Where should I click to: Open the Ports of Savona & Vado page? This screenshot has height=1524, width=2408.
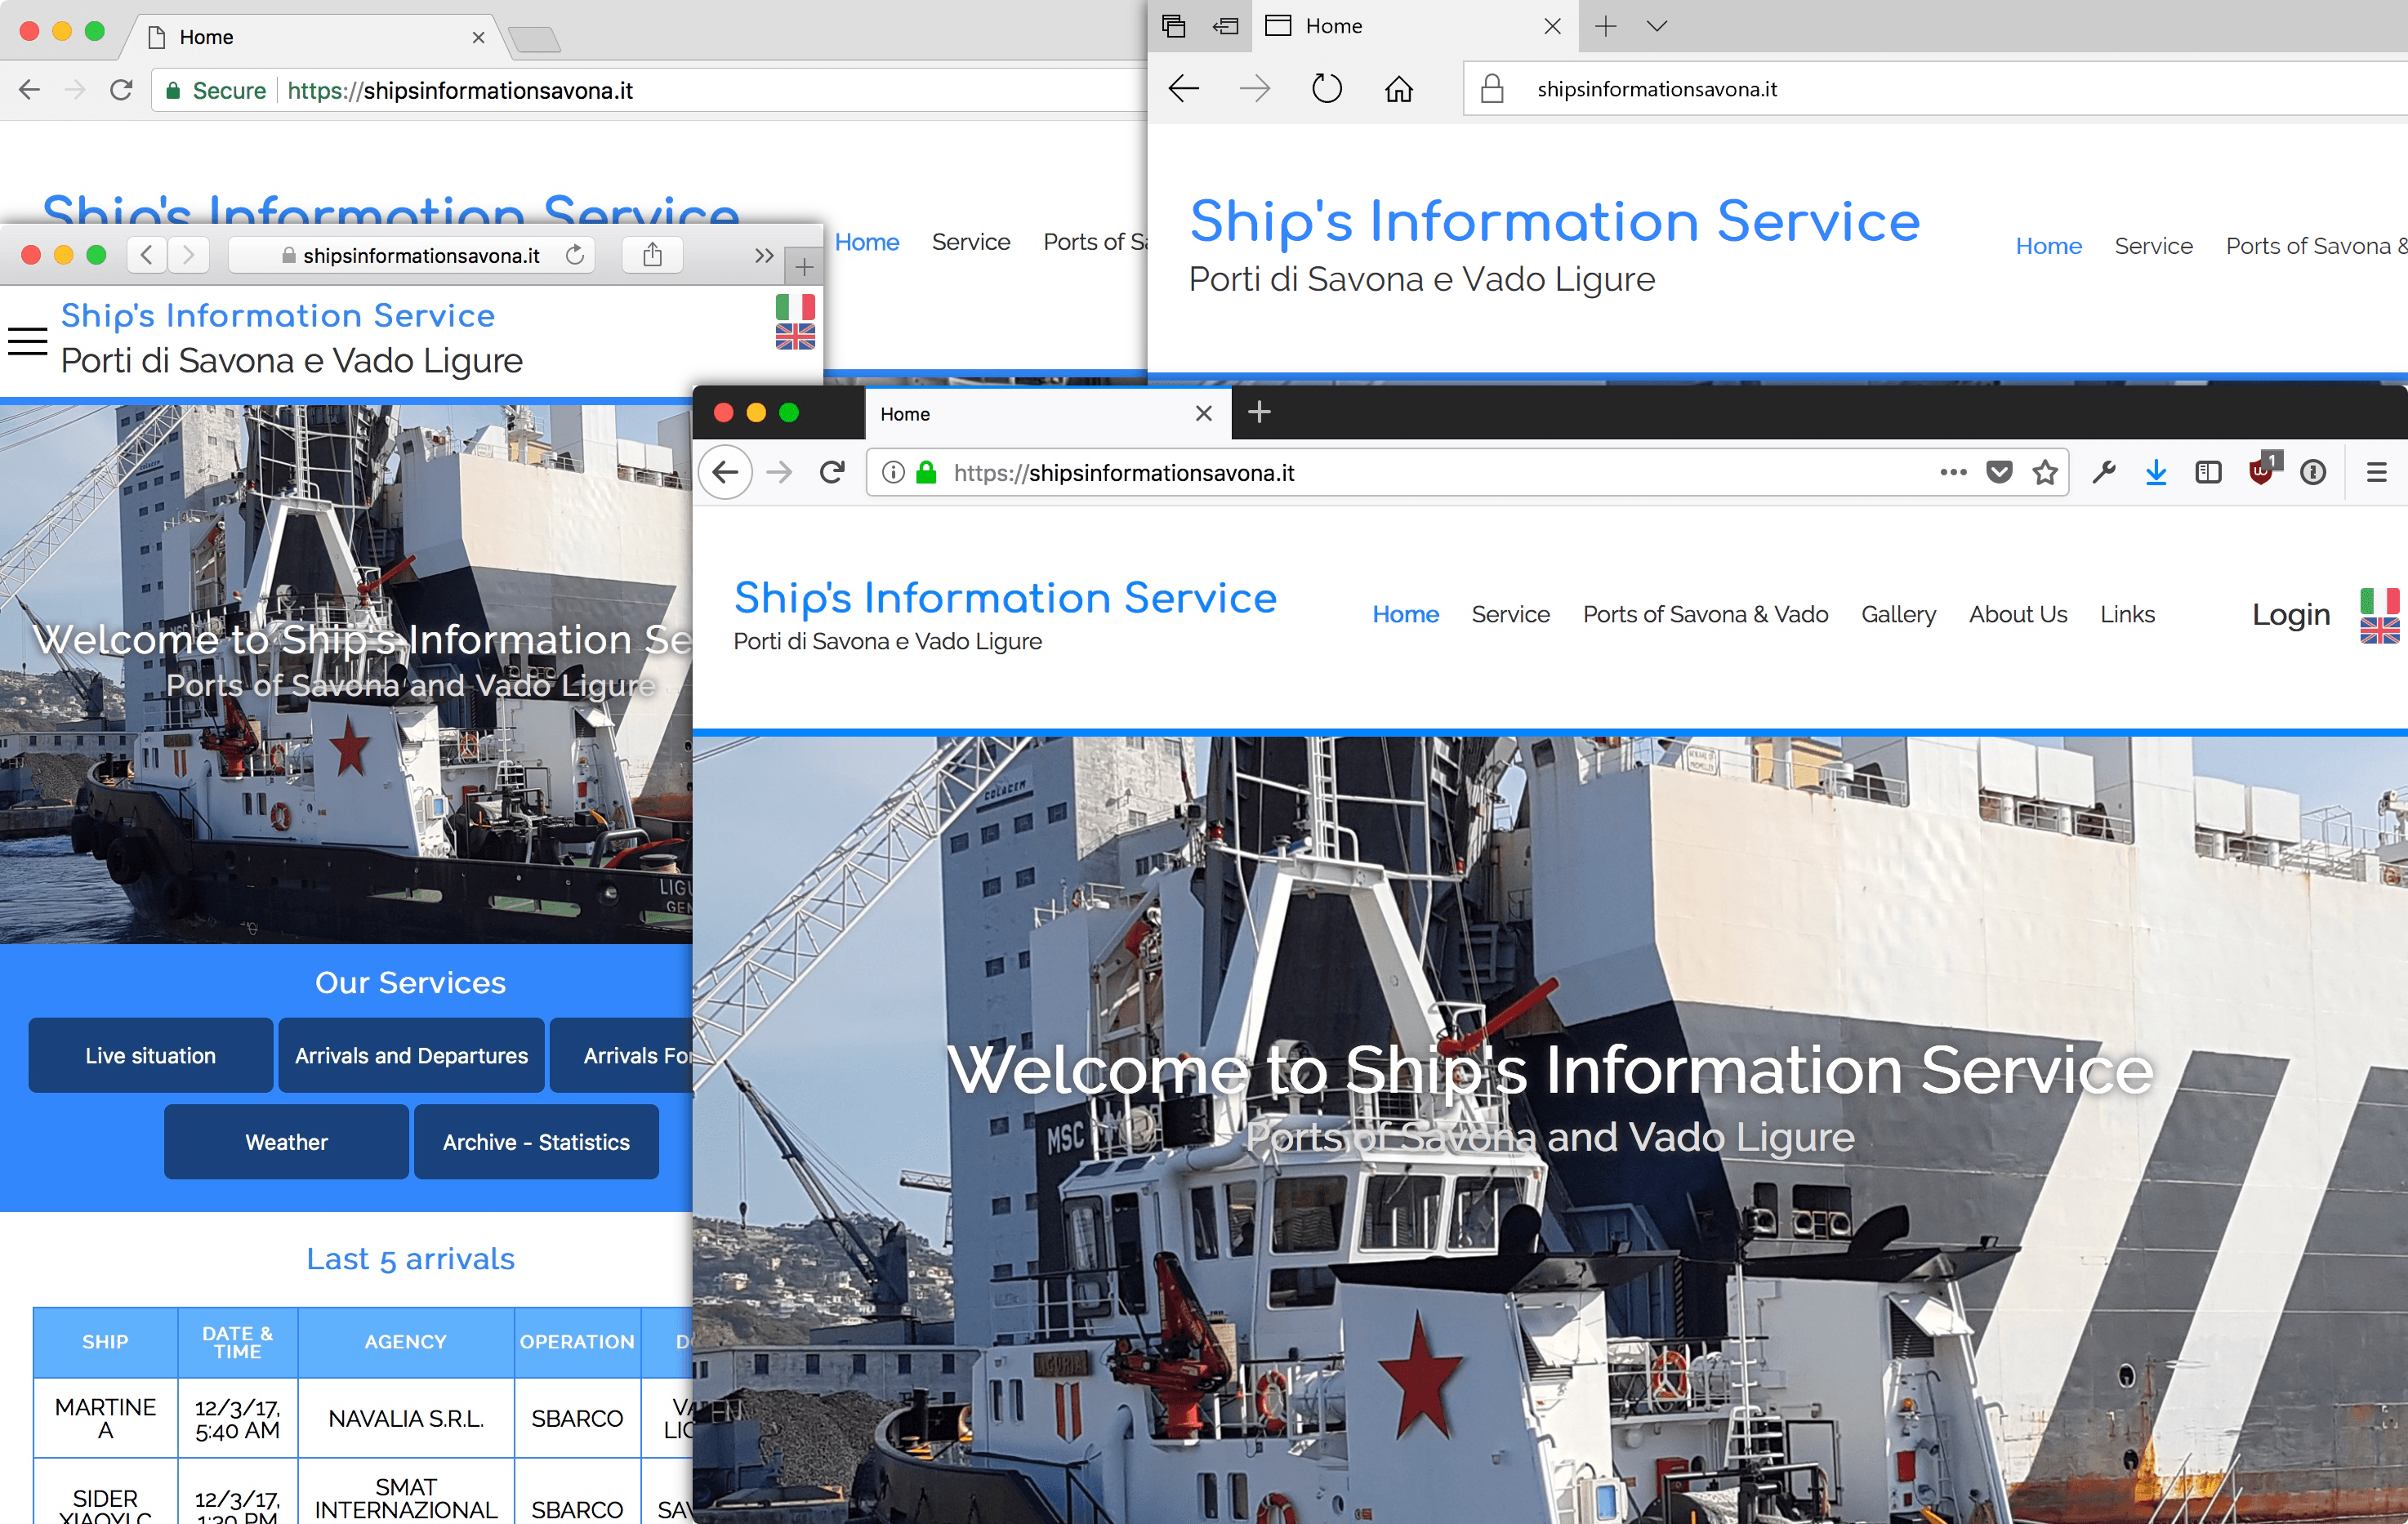click(1705, 614)
